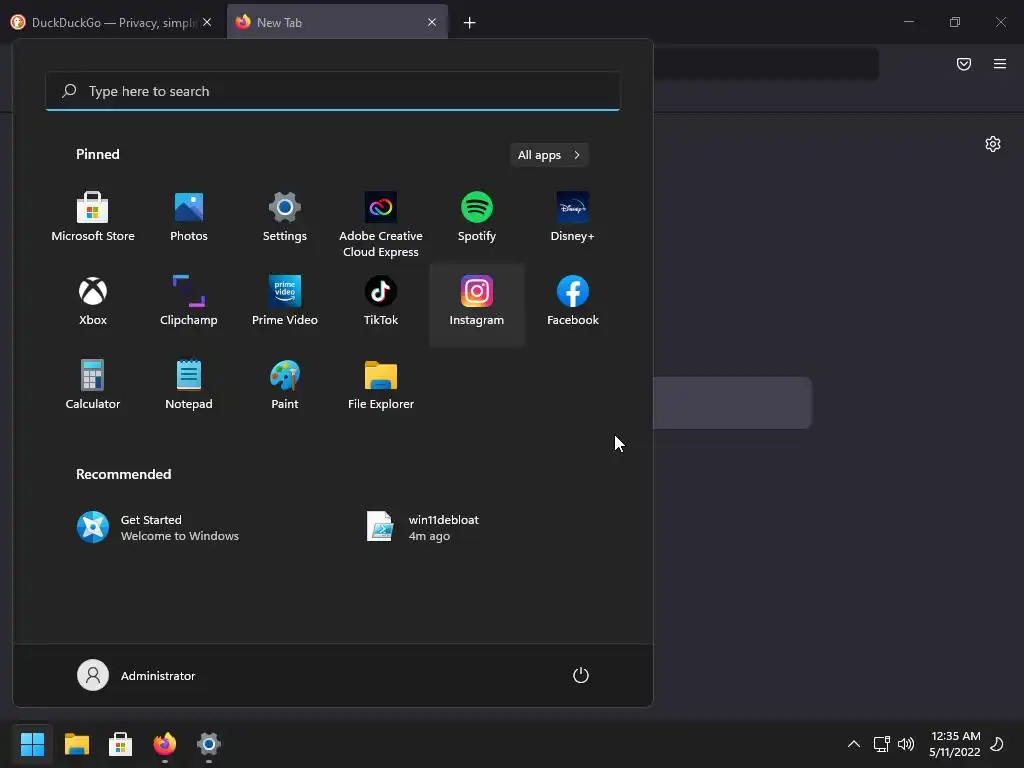Click the All apps button
This screenshot has width=1024, height=768.
549,155
